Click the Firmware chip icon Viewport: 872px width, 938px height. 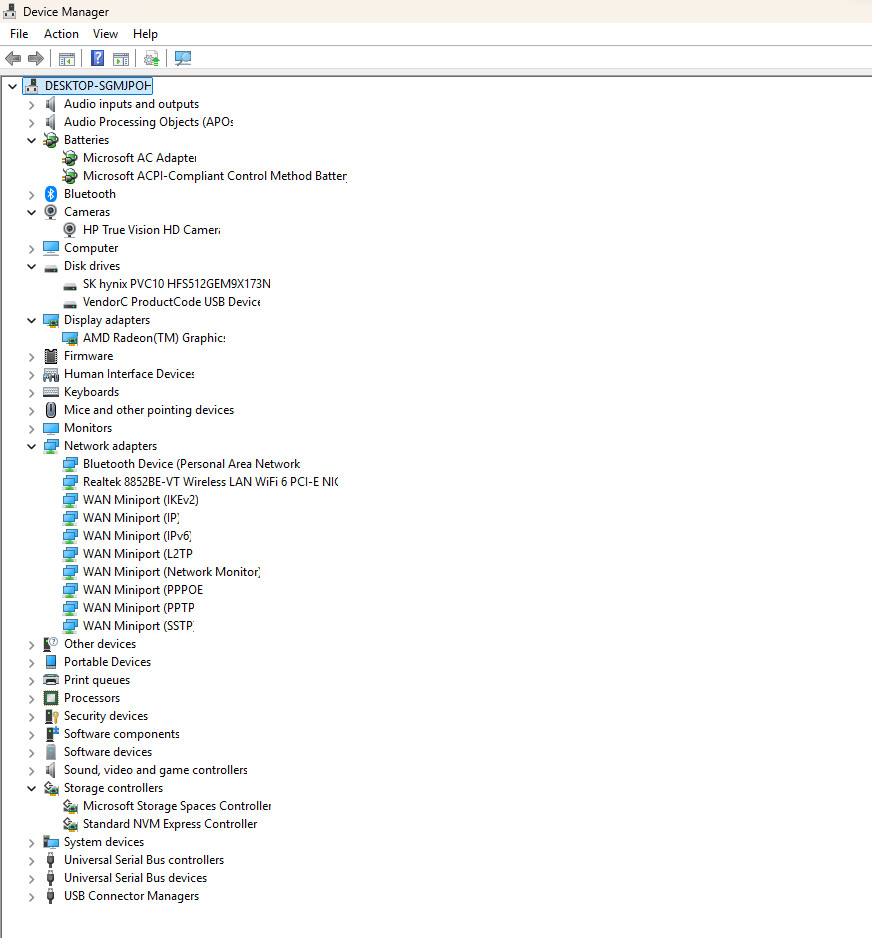[51, 356]
